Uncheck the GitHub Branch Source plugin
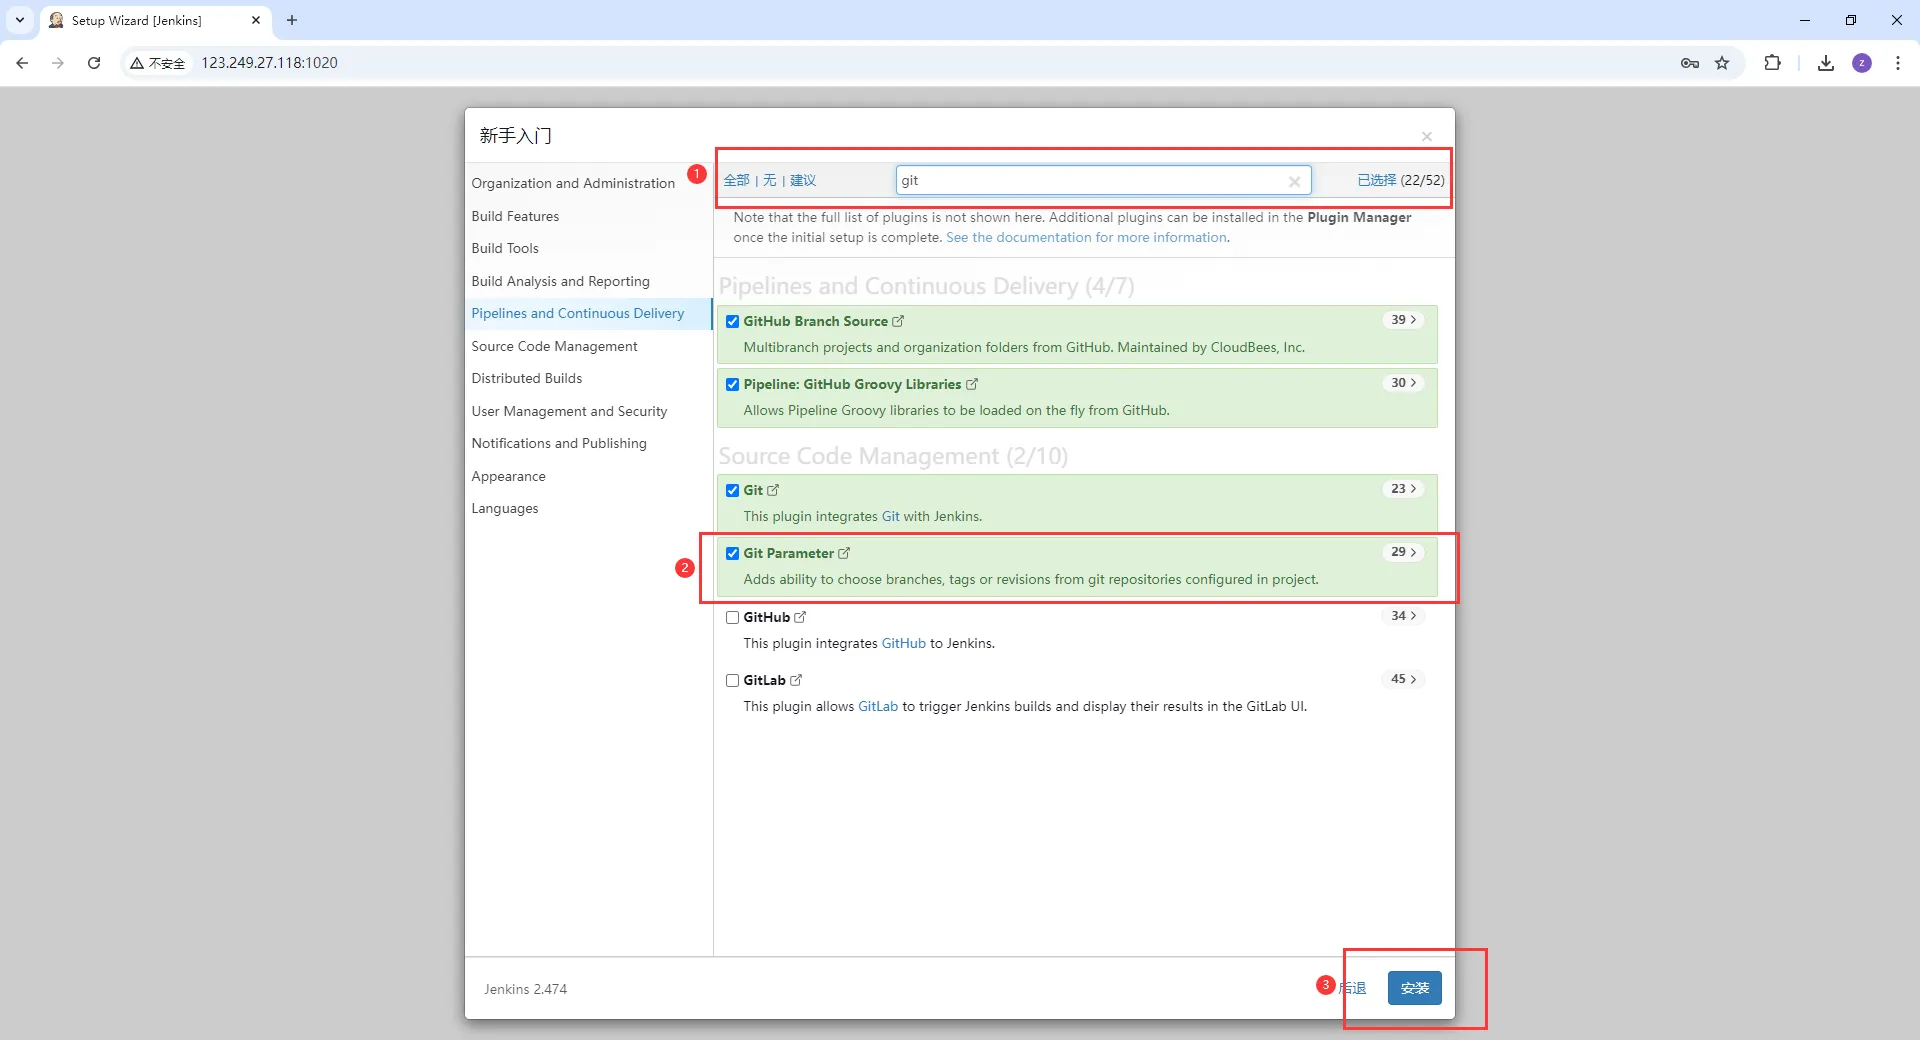1920x1040 pixels. click(x=733, y=322)
